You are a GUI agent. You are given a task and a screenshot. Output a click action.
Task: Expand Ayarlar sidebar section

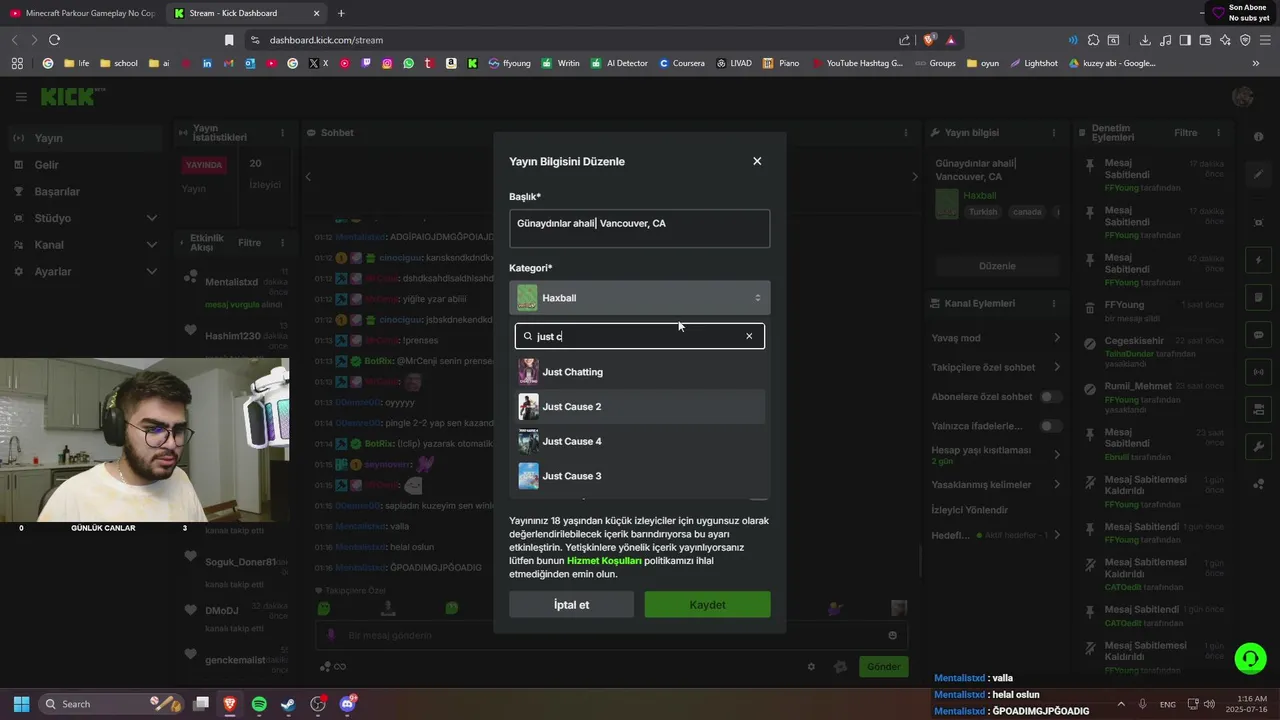(x=152, y=271)
